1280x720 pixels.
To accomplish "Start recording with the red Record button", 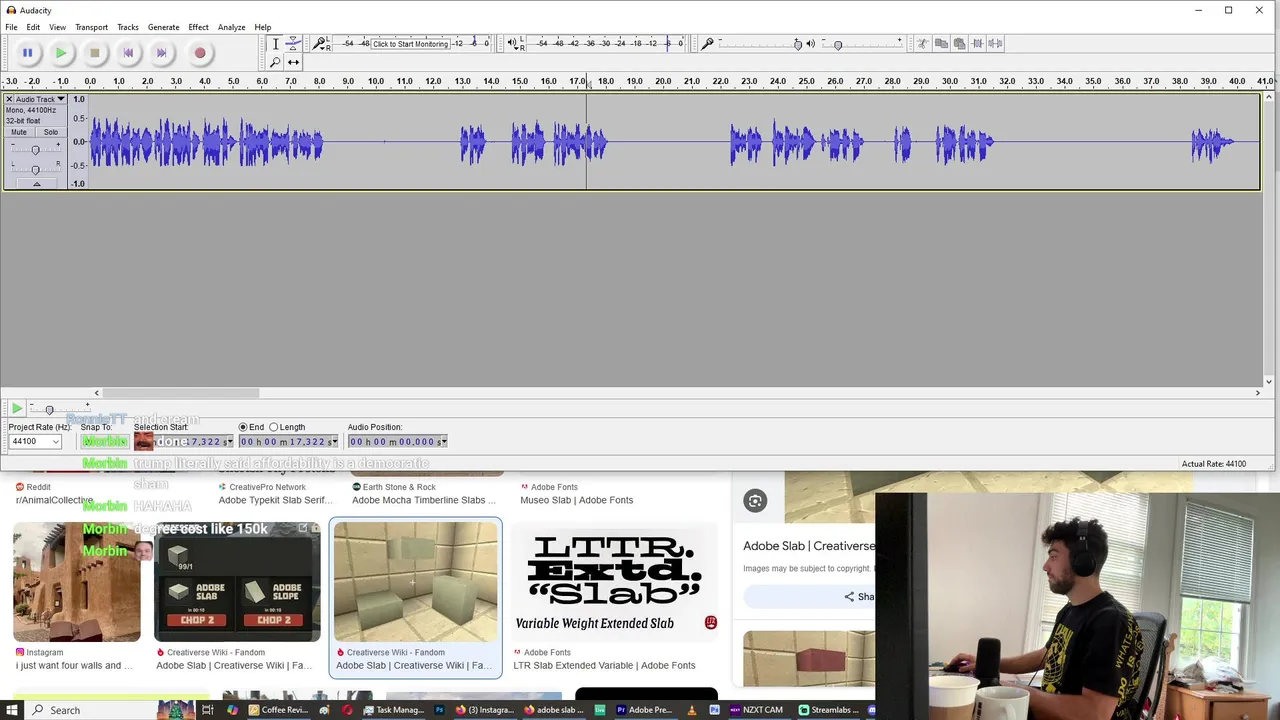I will coord(200,53).
